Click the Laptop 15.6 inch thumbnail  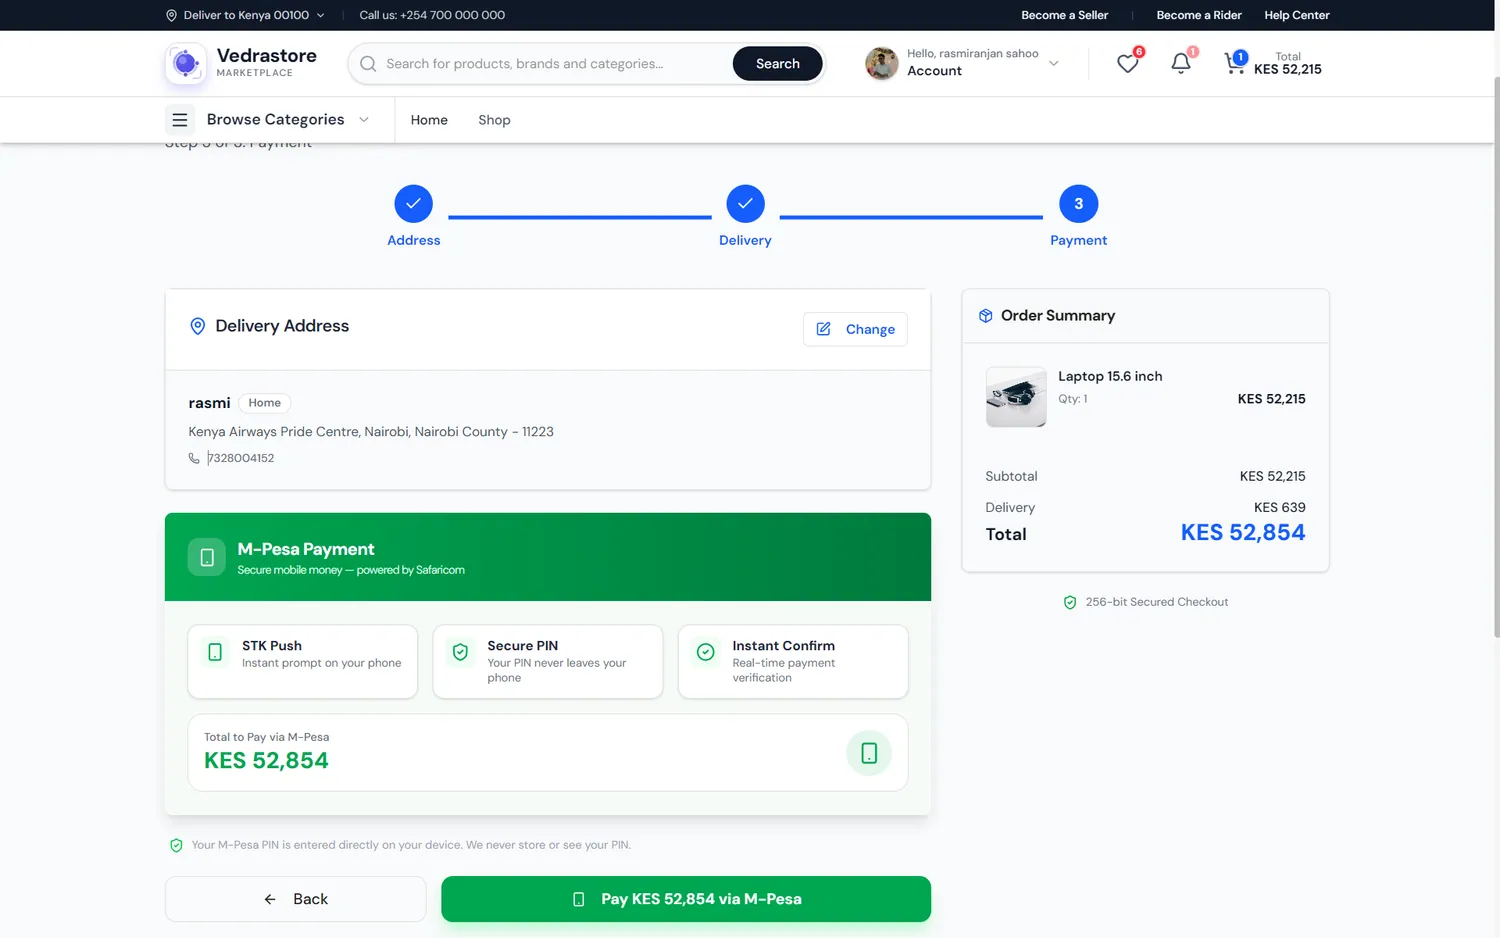(x=1016, y=397)
